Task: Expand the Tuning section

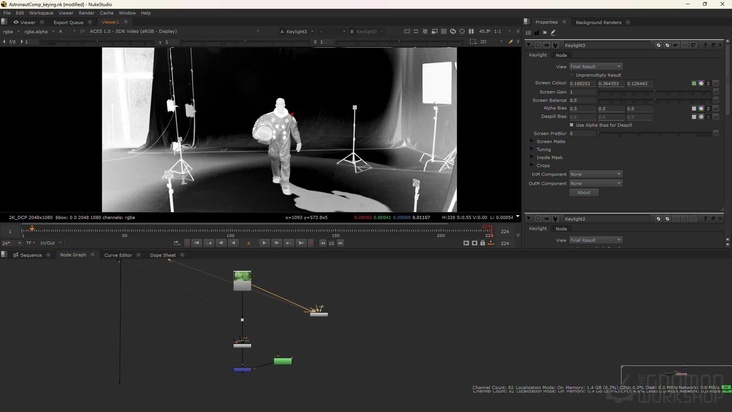Action: pos(532,149)
